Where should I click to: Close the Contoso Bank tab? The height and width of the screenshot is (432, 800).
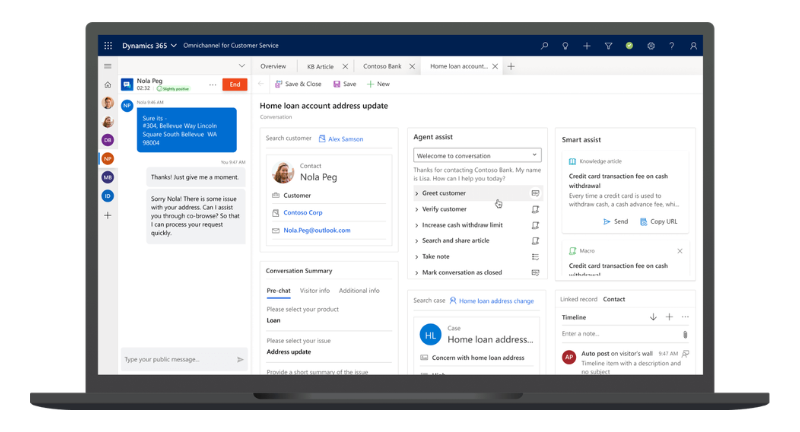[412, 66]
